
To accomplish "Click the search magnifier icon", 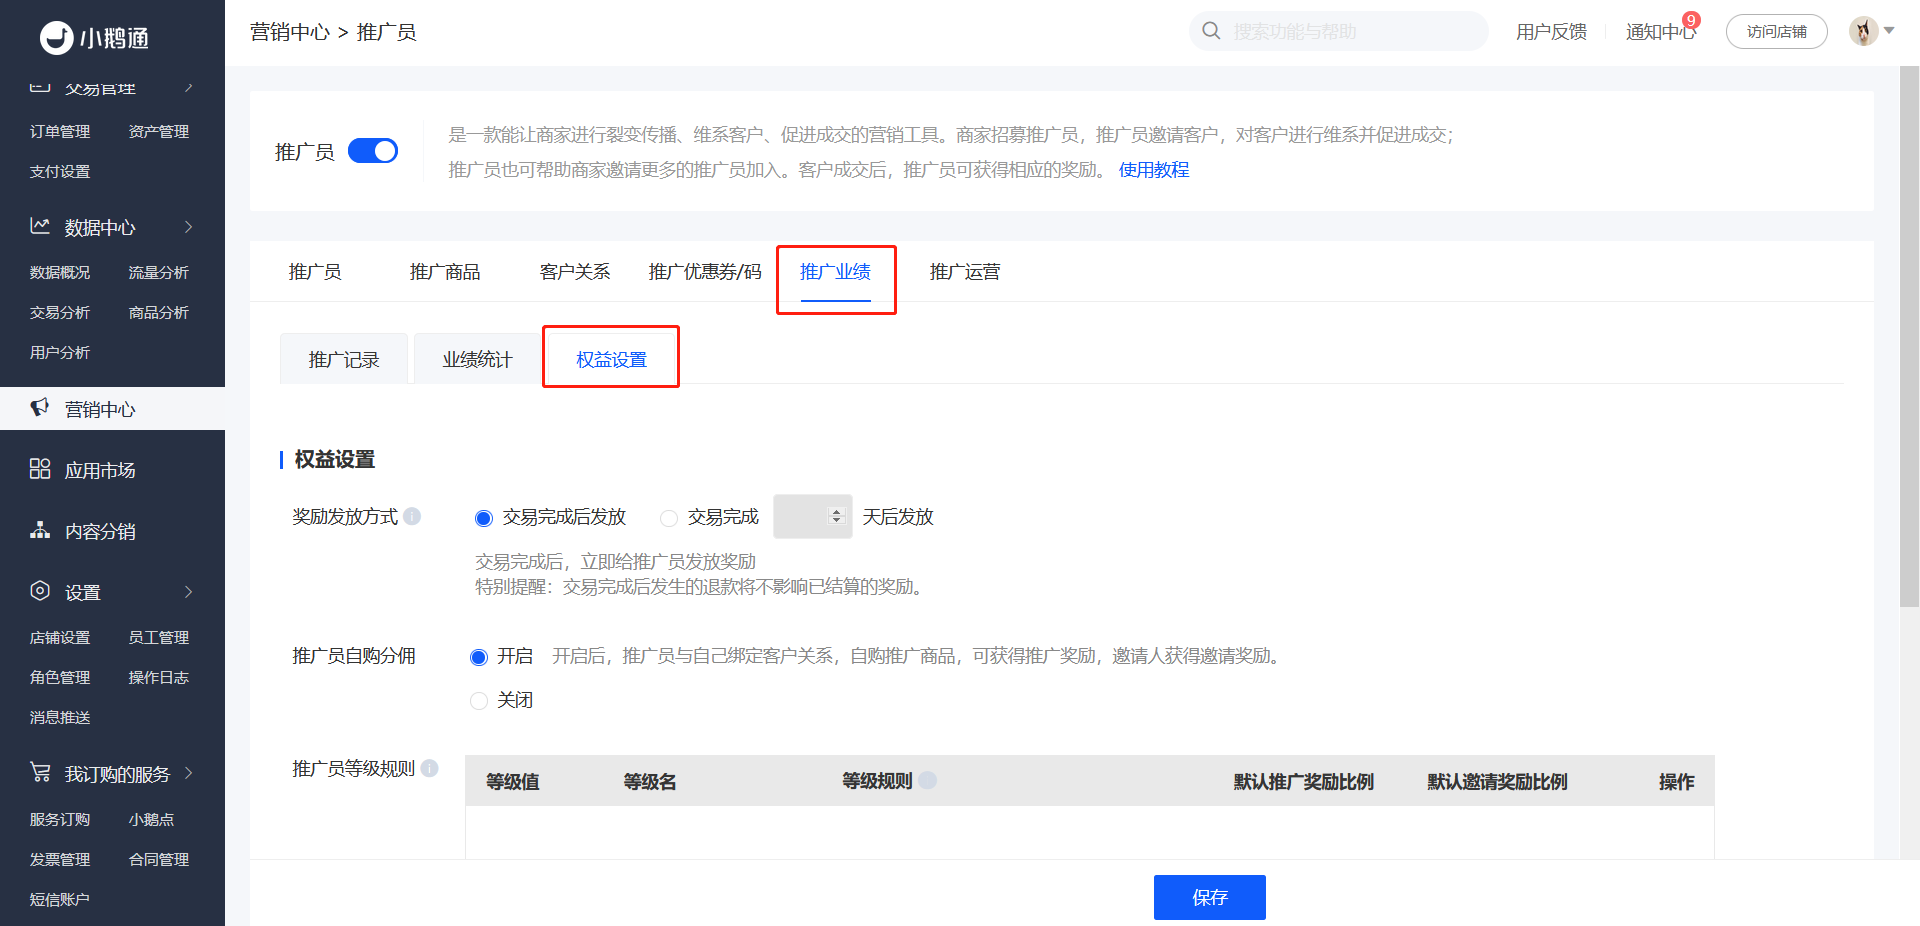I will [x=1211, y=31].
